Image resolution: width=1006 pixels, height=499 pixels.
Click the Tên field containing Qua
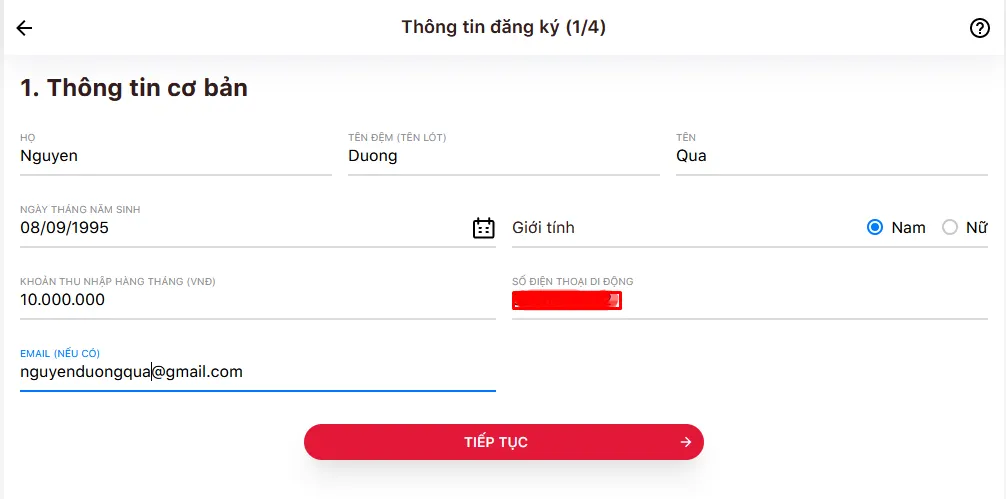coord(691,156)
